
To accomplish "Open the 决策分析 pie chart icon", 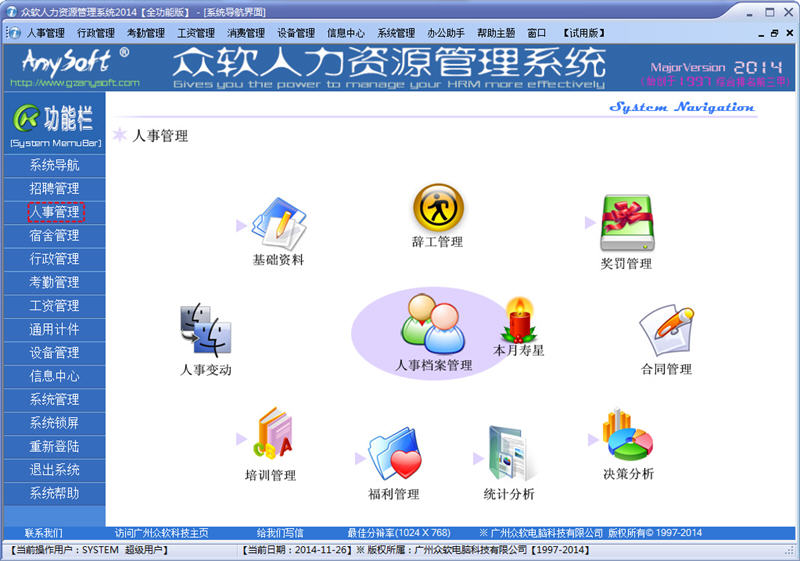I will (x=628, y=434).
